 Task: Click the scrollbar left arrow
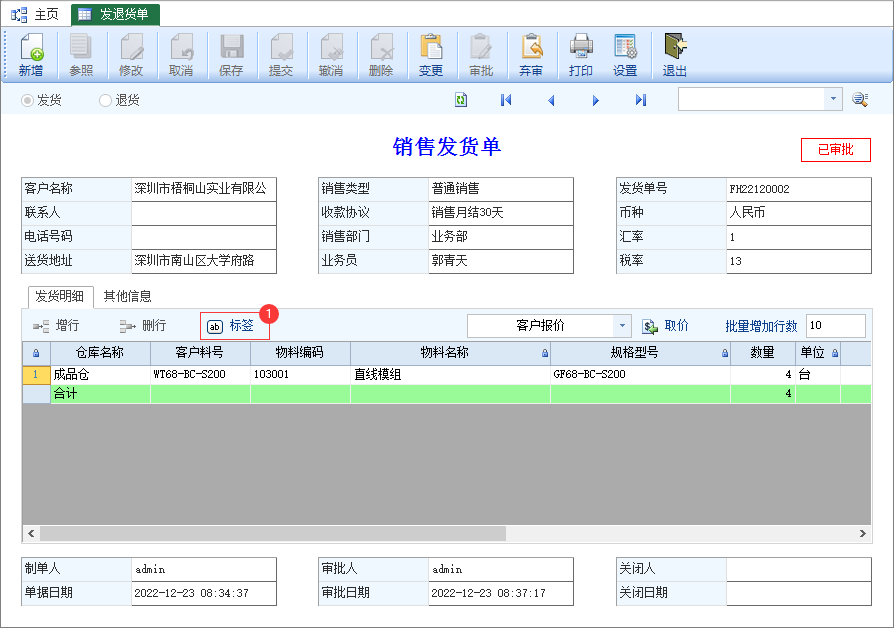[31, 533]
